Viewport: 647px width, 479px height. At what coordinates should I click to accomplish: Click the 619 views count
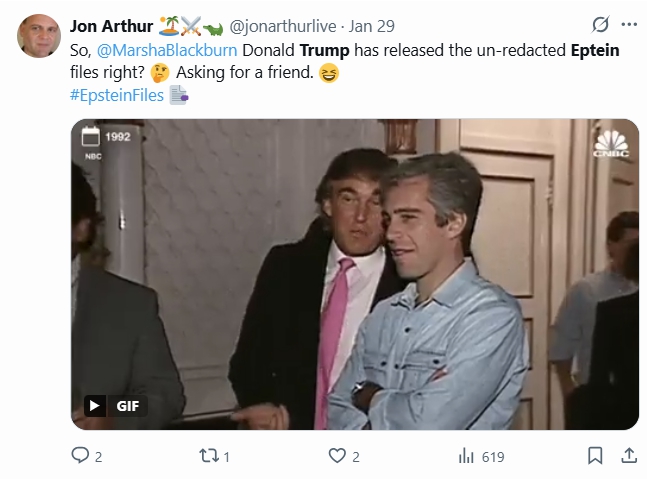[493, 457]
